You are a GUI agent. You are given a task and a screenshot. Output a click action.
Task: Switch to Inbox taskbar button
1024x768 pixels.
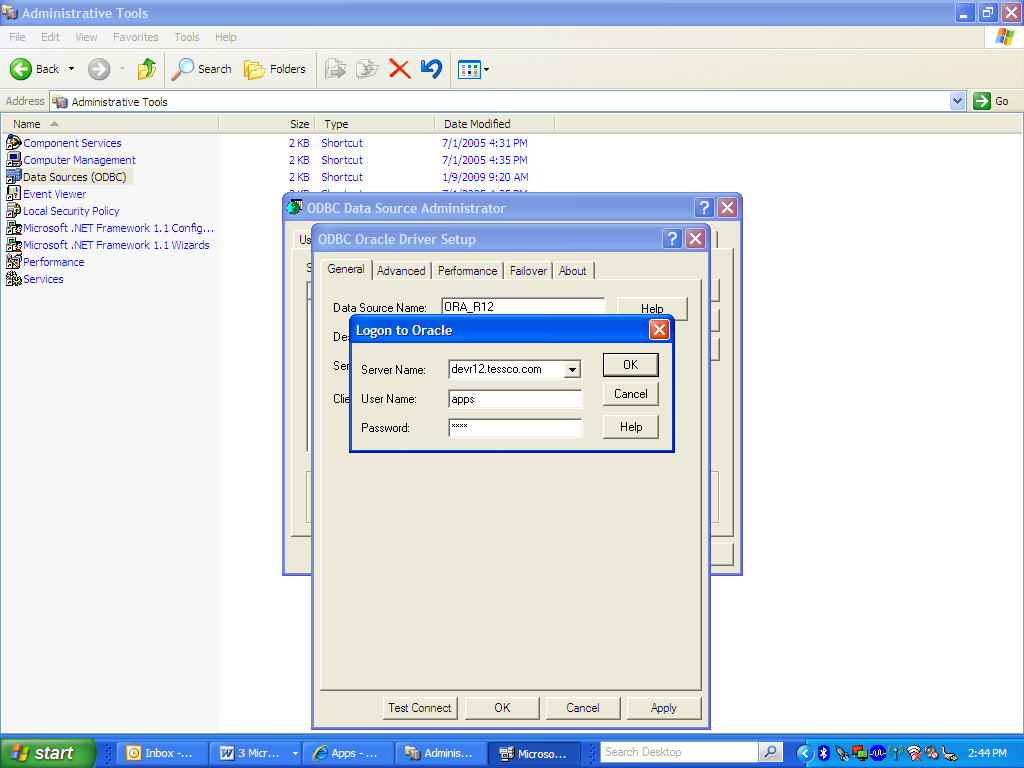coord(163,754)
